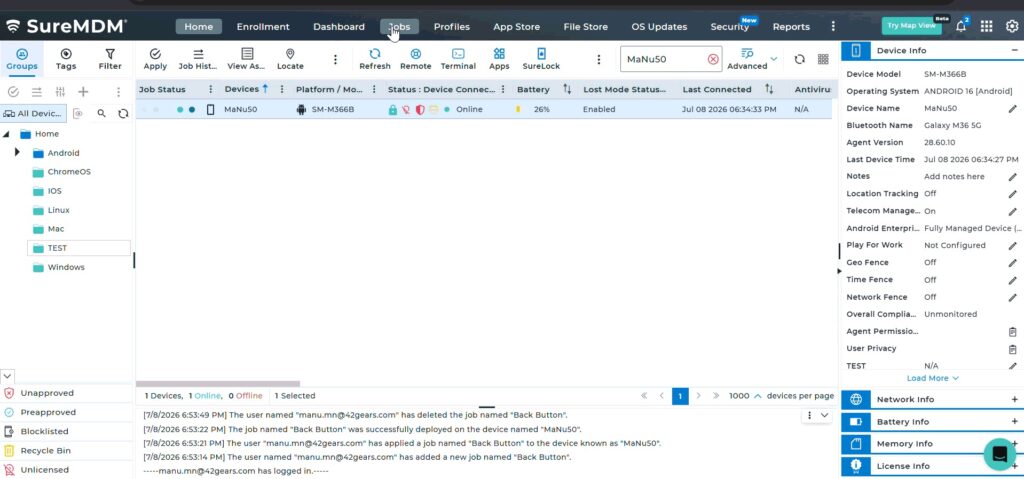This screenshot has height=479, width=1024.
Task: Expand the Memory Info panel
Action: pyautogui.click(x=1014, y=444)
